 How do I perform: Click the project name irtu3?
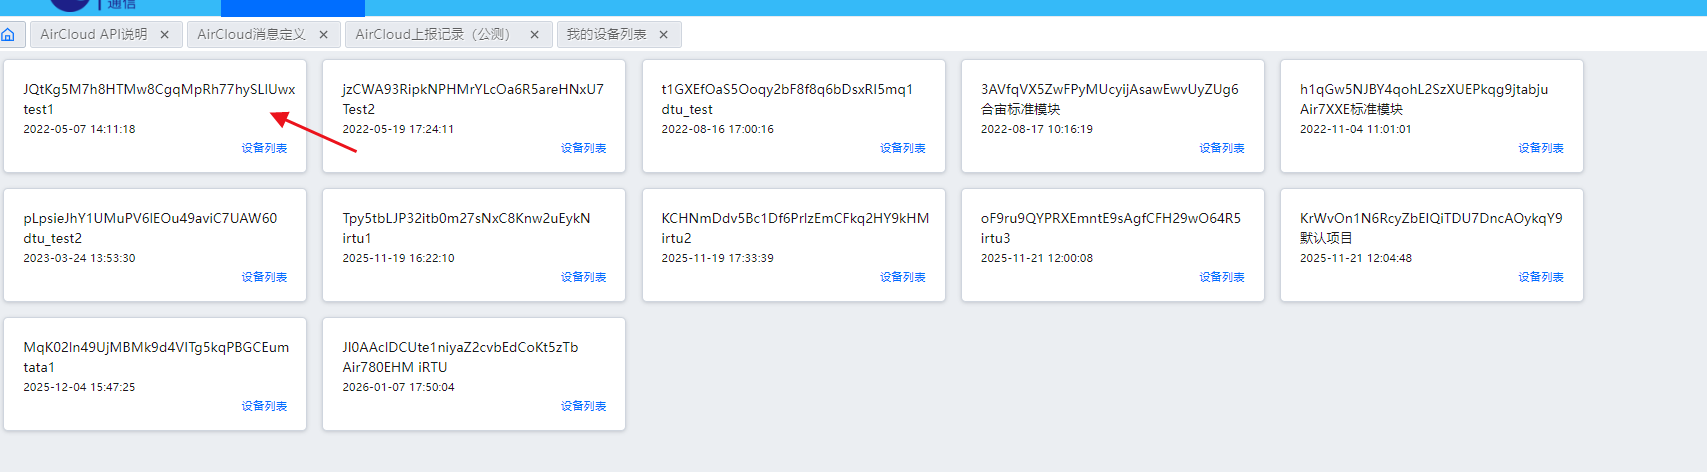pos(995,238)
